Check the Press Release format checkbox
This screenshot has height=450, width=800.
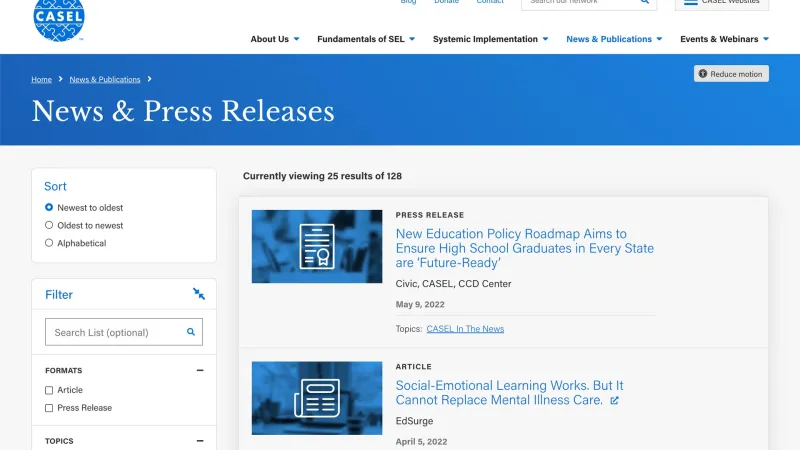[49, 408]
